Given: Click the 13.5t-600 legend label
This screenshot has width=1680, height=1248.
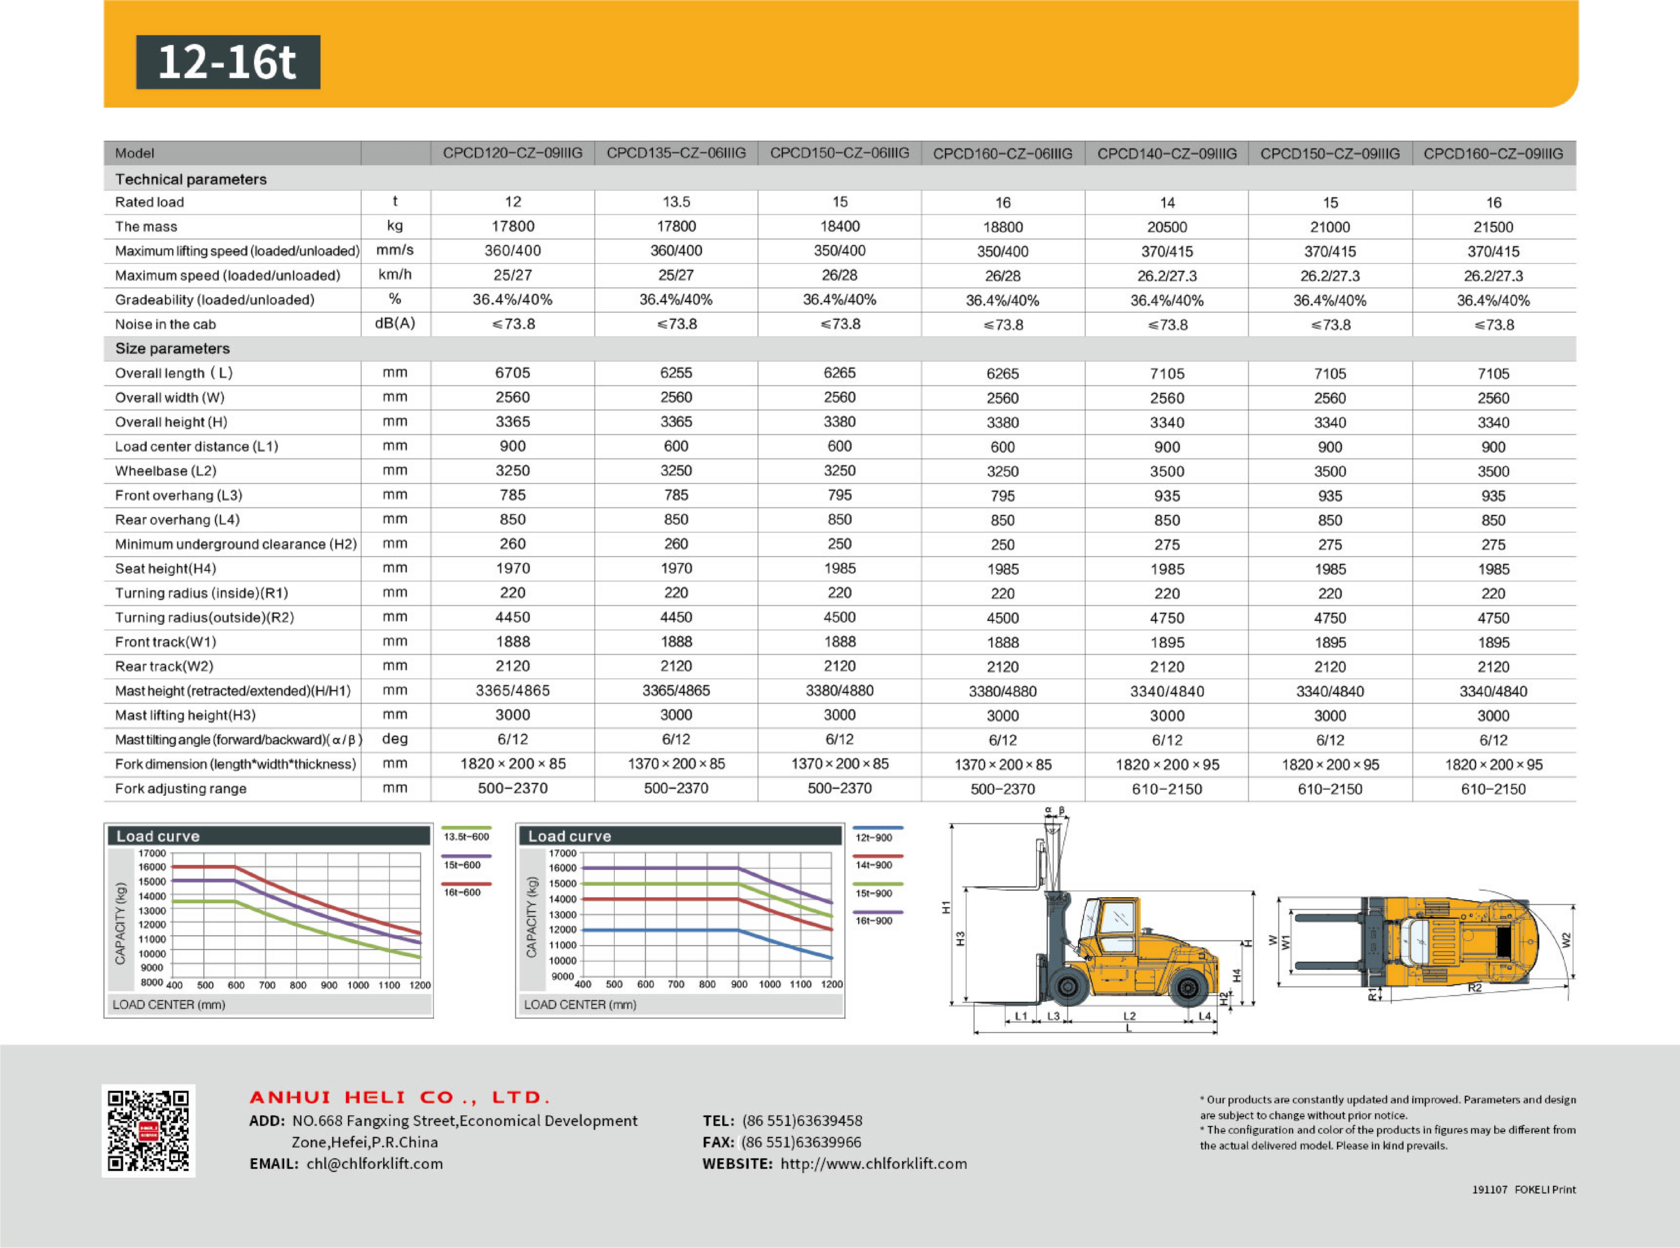Looking at the screenshot, I should click(x=466, y=837).
